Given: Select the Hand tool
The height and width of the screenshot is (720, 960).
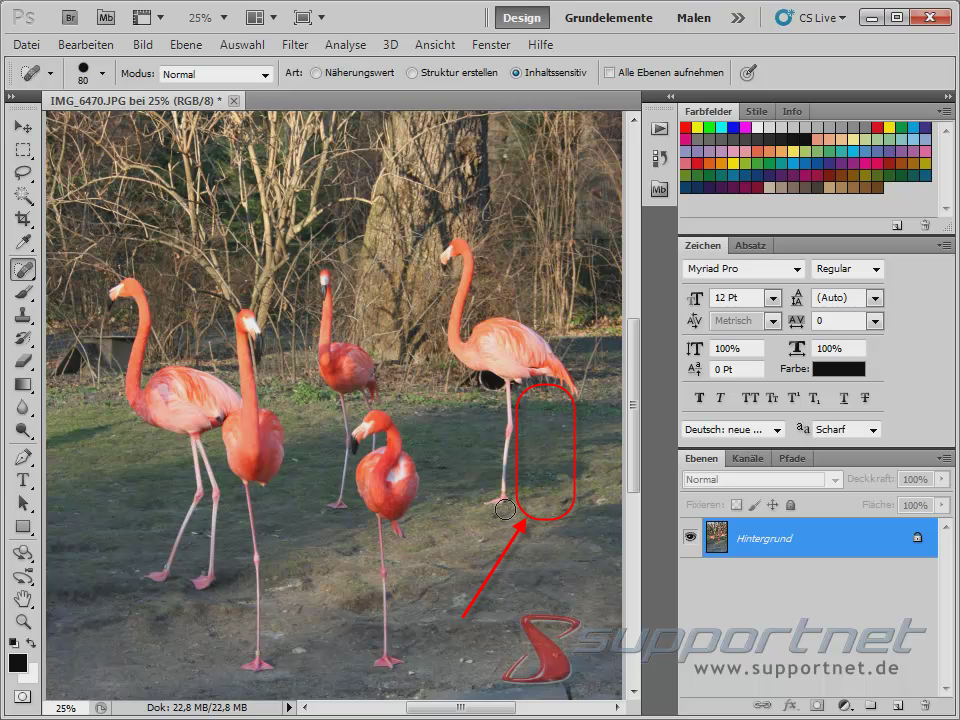Looking at the screenshot, I should (x=23, y=597).
